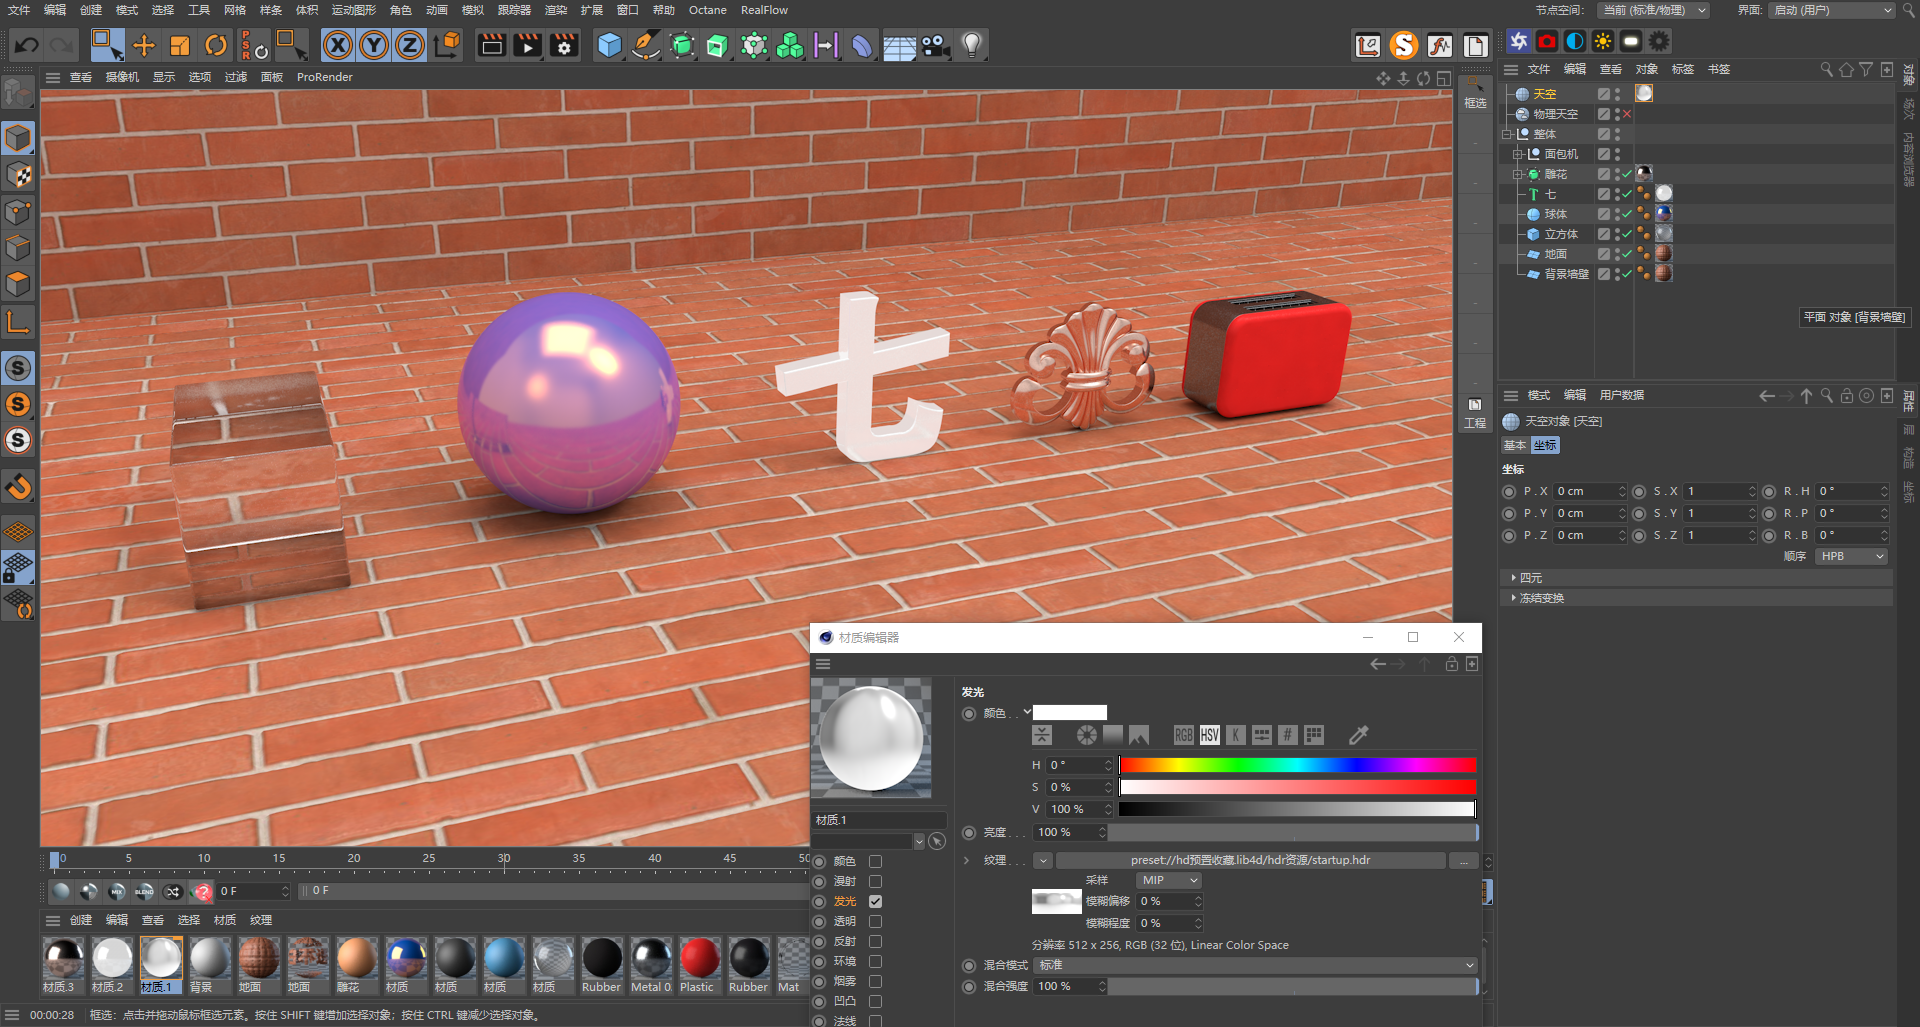Image resolution: width=1920 pixels, height=1027 pixels.
Task: Open the color wheel picker mode
Action: (x=1087, y=735)
